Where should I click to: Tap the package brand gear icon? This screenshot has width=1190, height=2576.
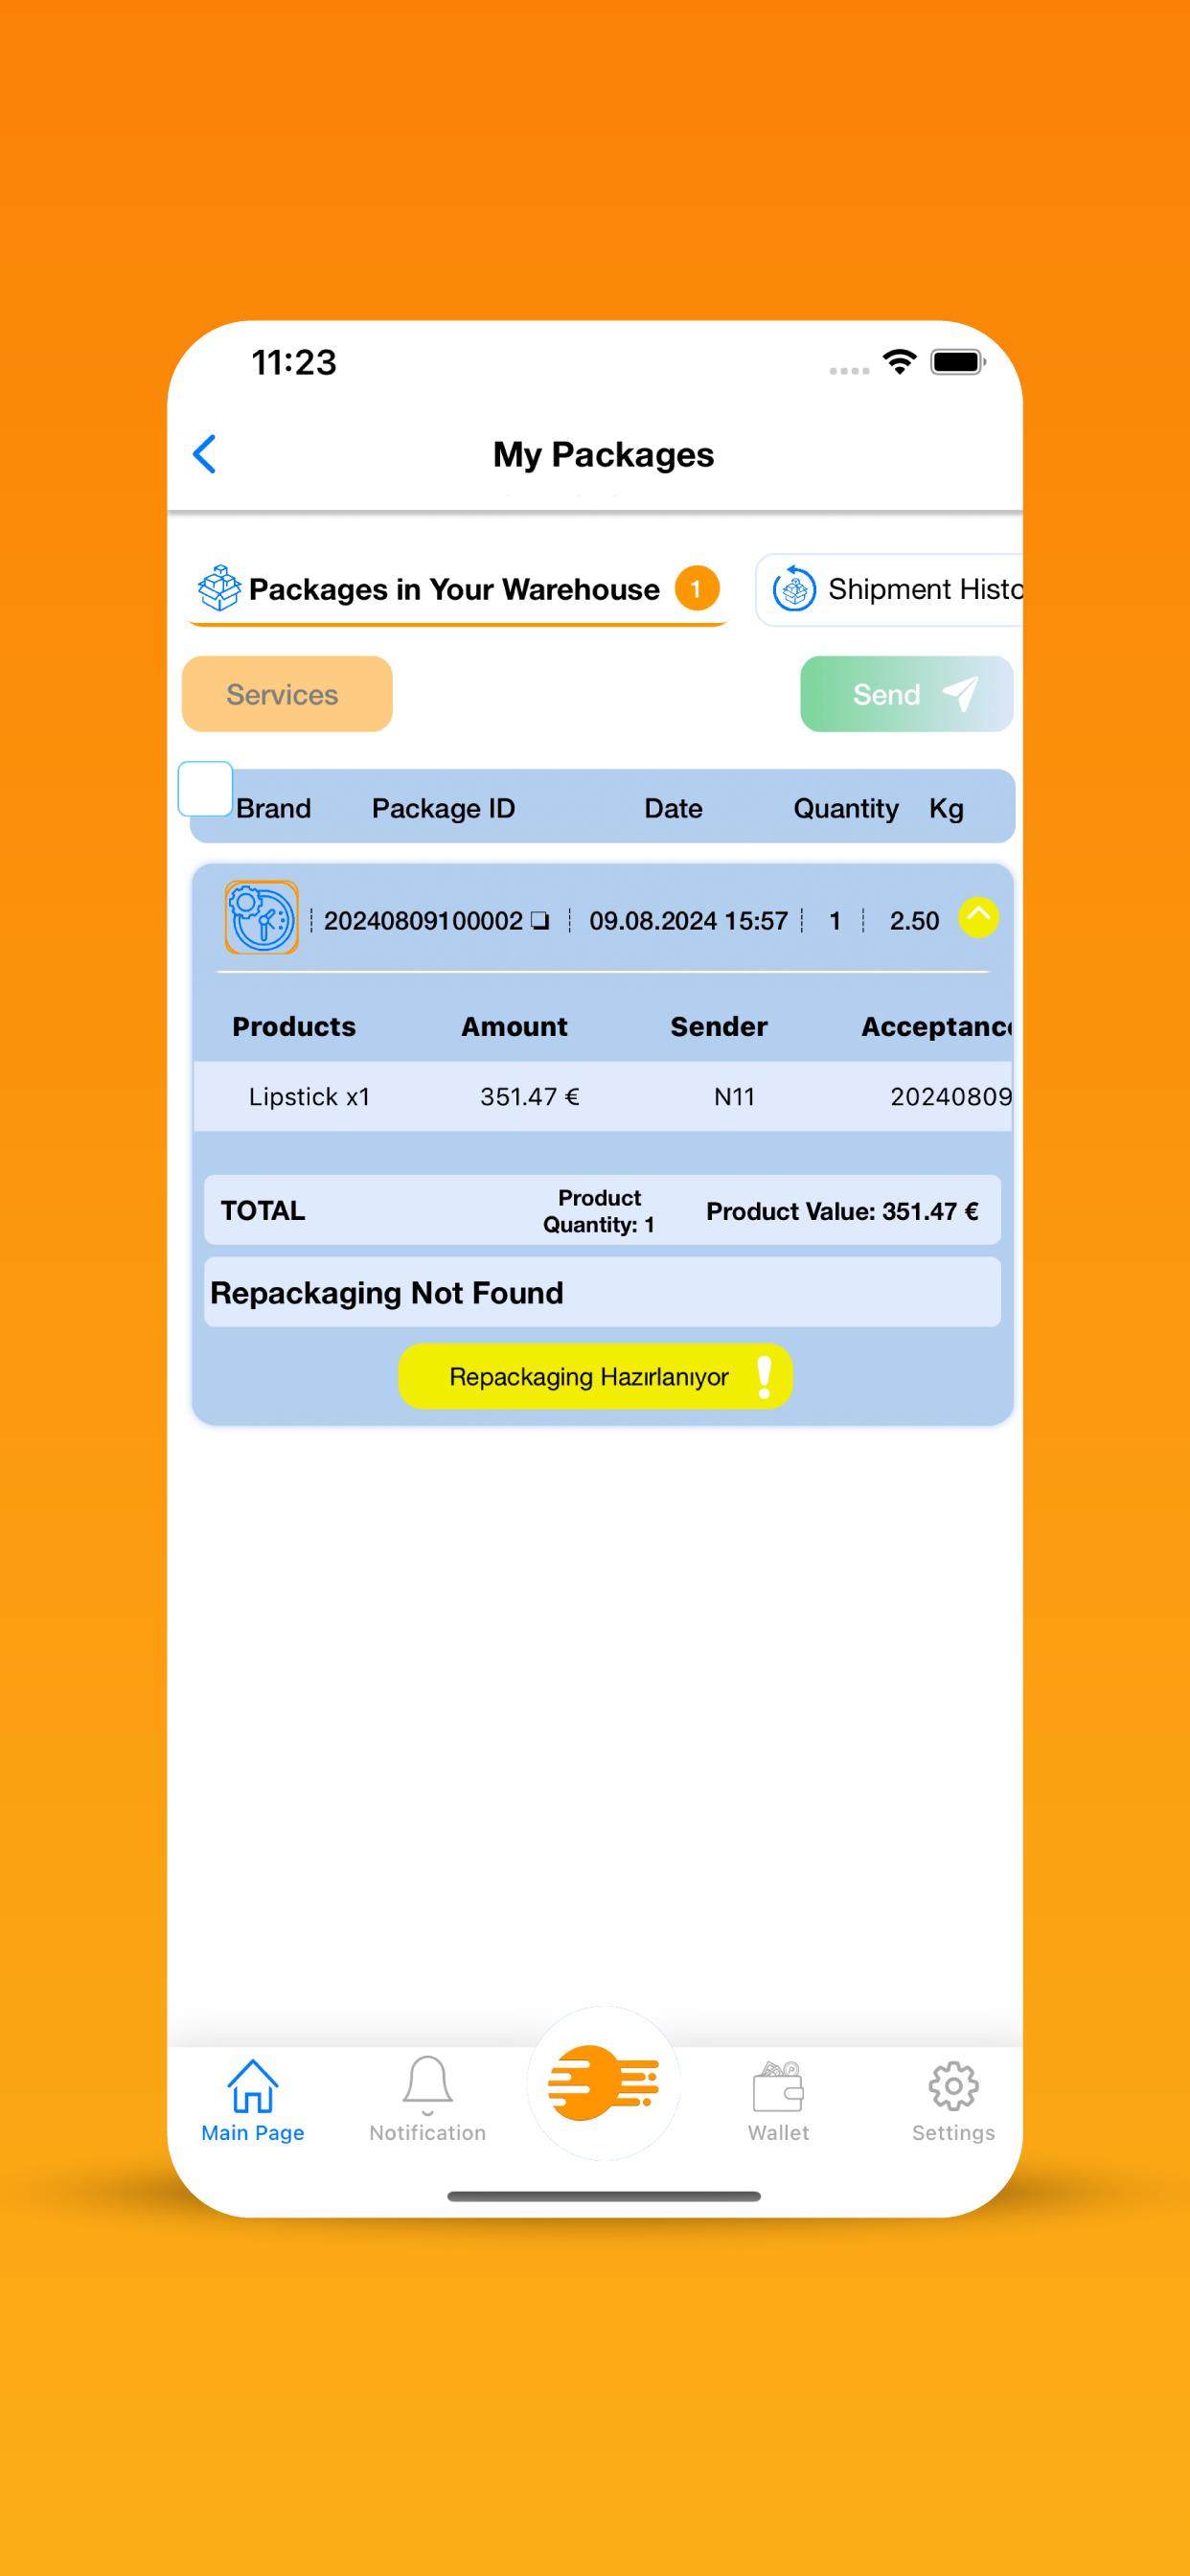coord(262,917)
